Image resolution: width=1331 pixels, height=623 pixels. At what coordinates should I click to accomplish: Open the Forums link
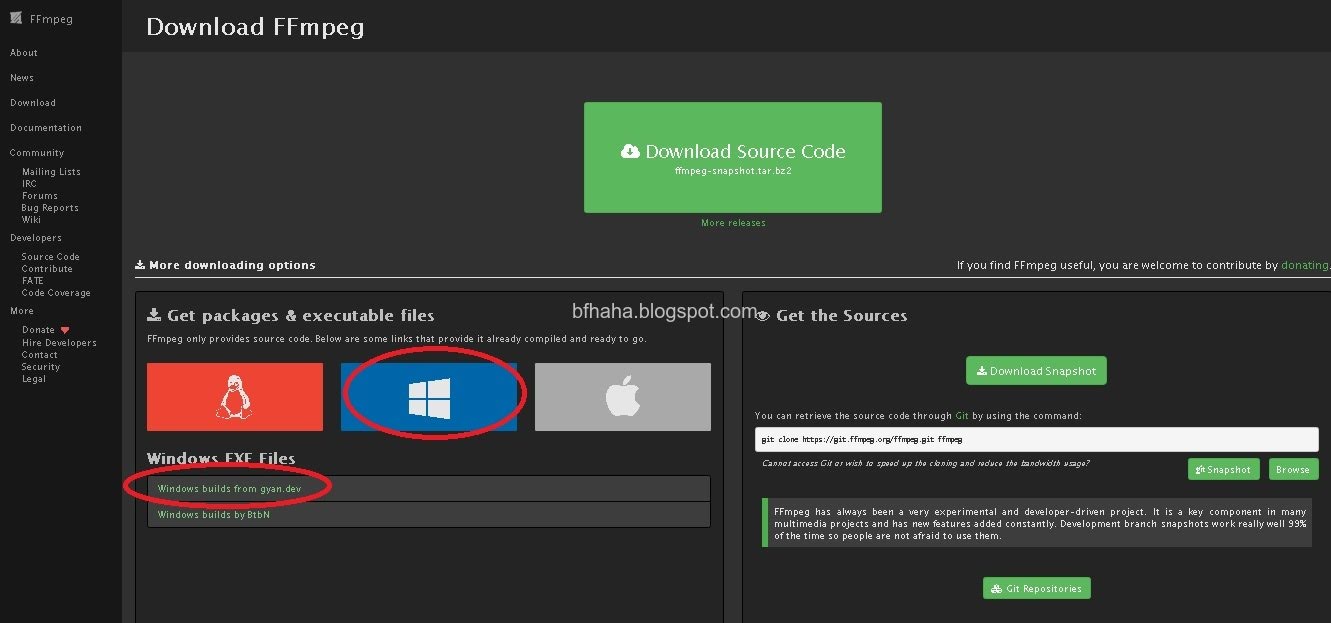point(40,196)
